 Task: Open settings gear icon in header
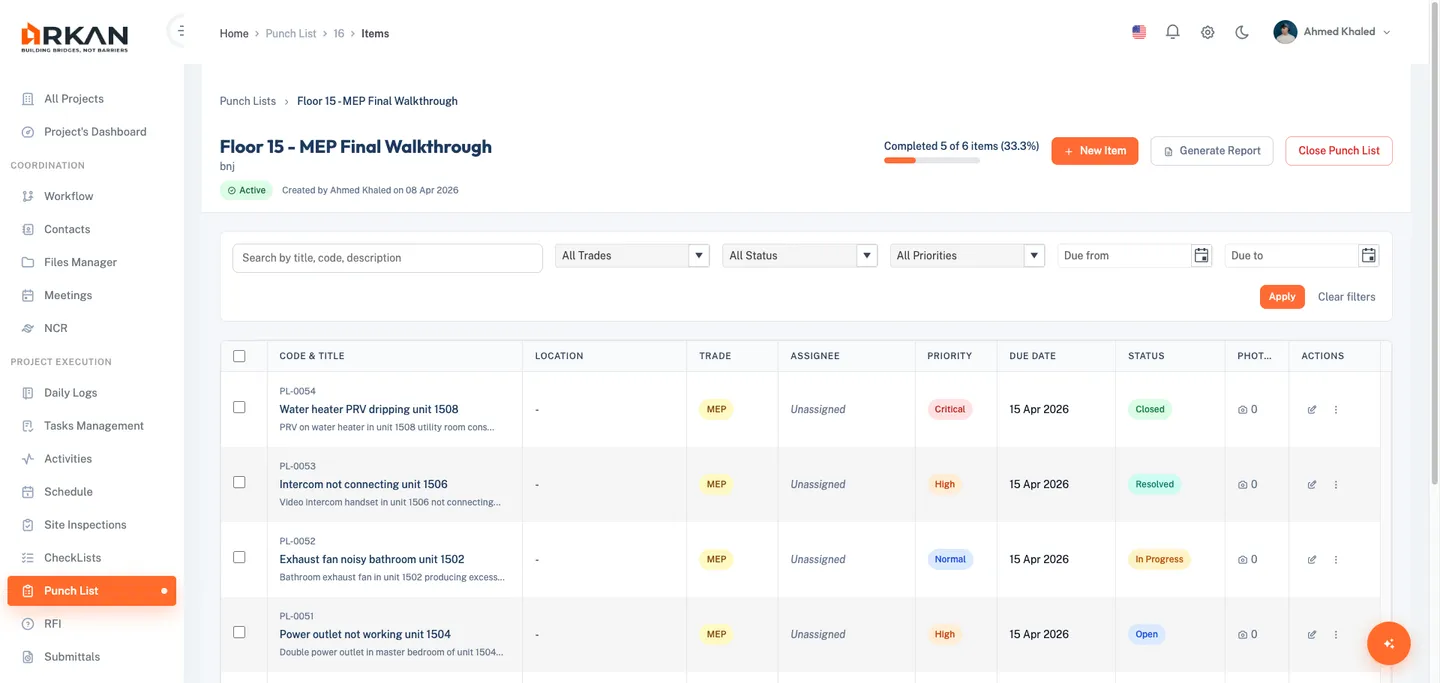pos(1208,32)
